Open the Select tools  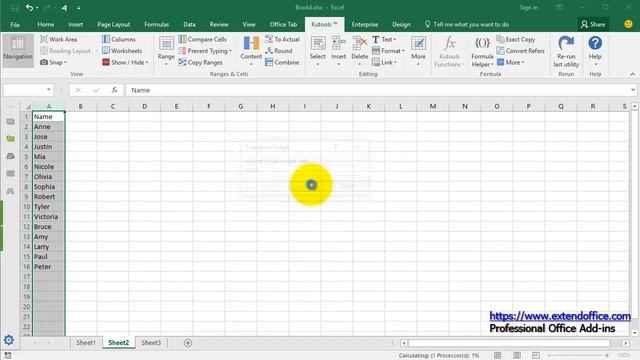[318, 51]
